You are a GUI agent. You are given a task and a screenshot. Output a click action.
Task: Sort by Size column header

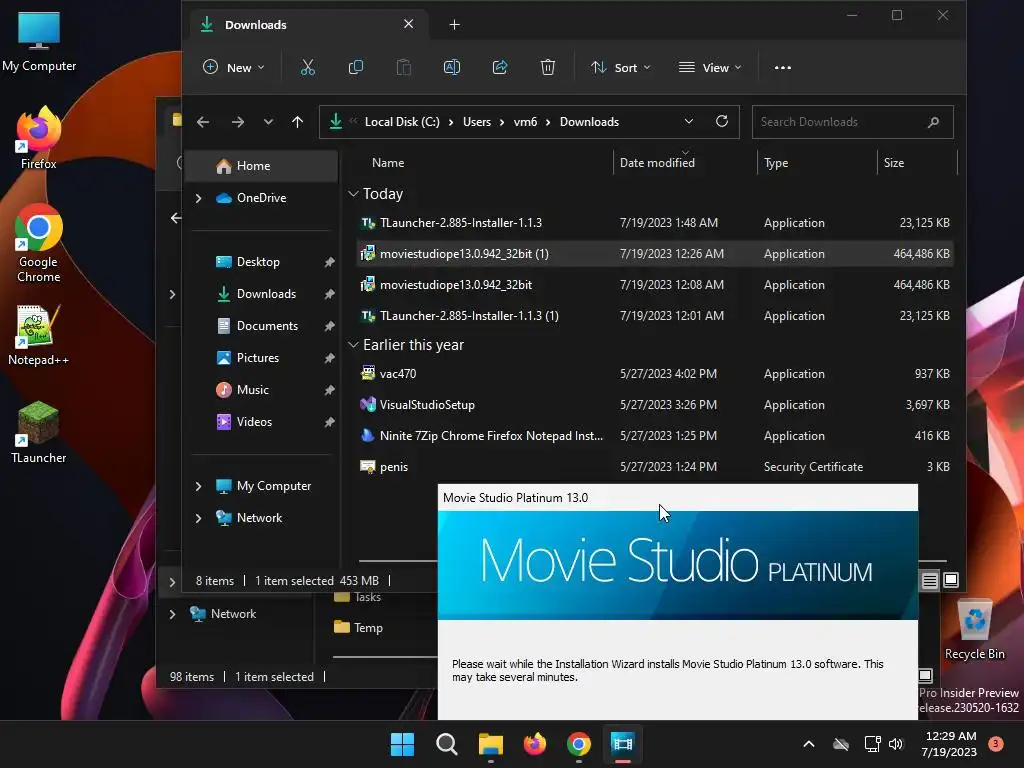coord(893,163)
